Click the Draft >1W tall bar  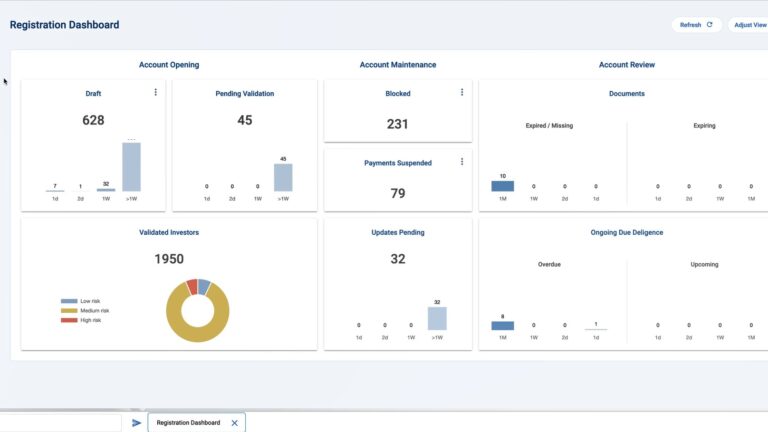[131, 167]
